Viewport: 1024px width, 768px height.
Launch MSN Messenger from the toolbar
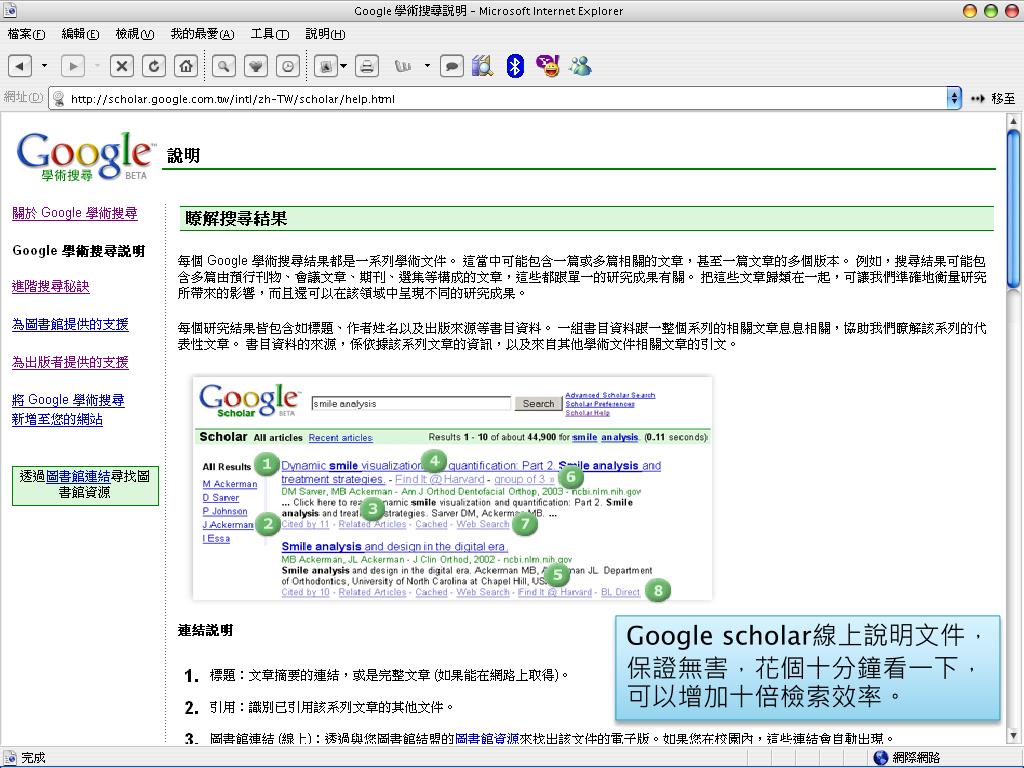click(x=580, y=66)
